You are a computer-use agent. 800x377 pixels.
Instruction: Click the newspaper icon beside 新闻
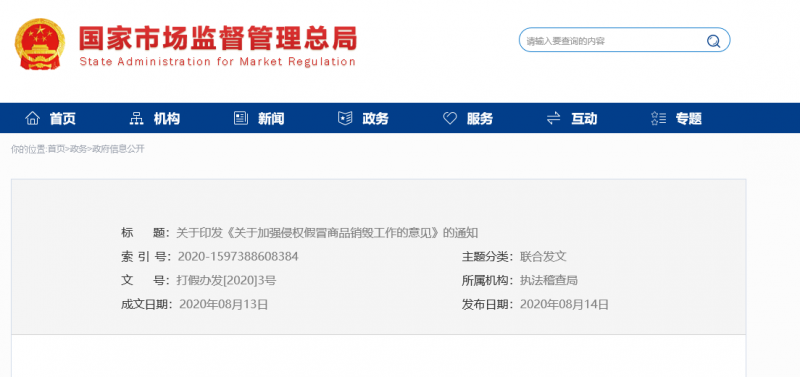(x=241, y=118)
